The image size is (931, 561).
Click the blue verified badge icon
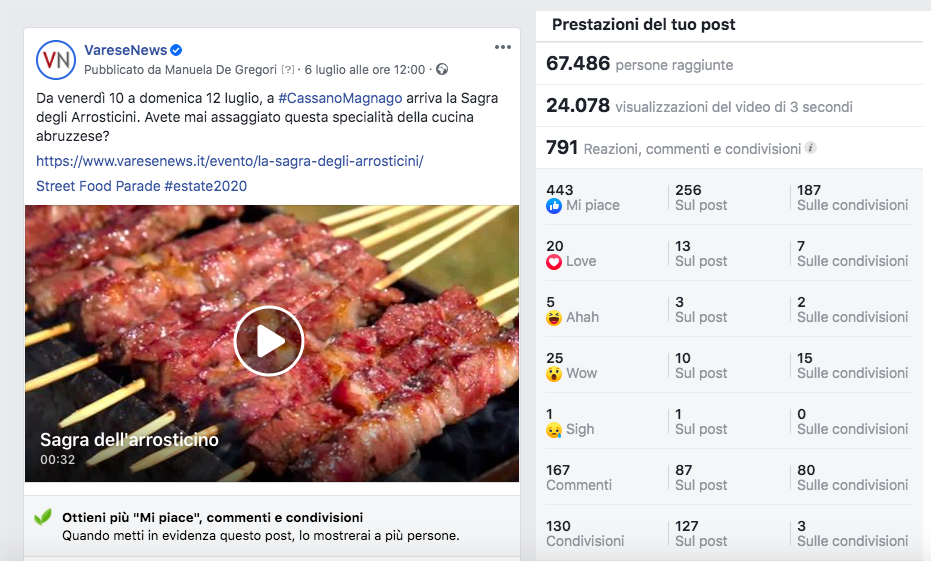click(176, 50)
